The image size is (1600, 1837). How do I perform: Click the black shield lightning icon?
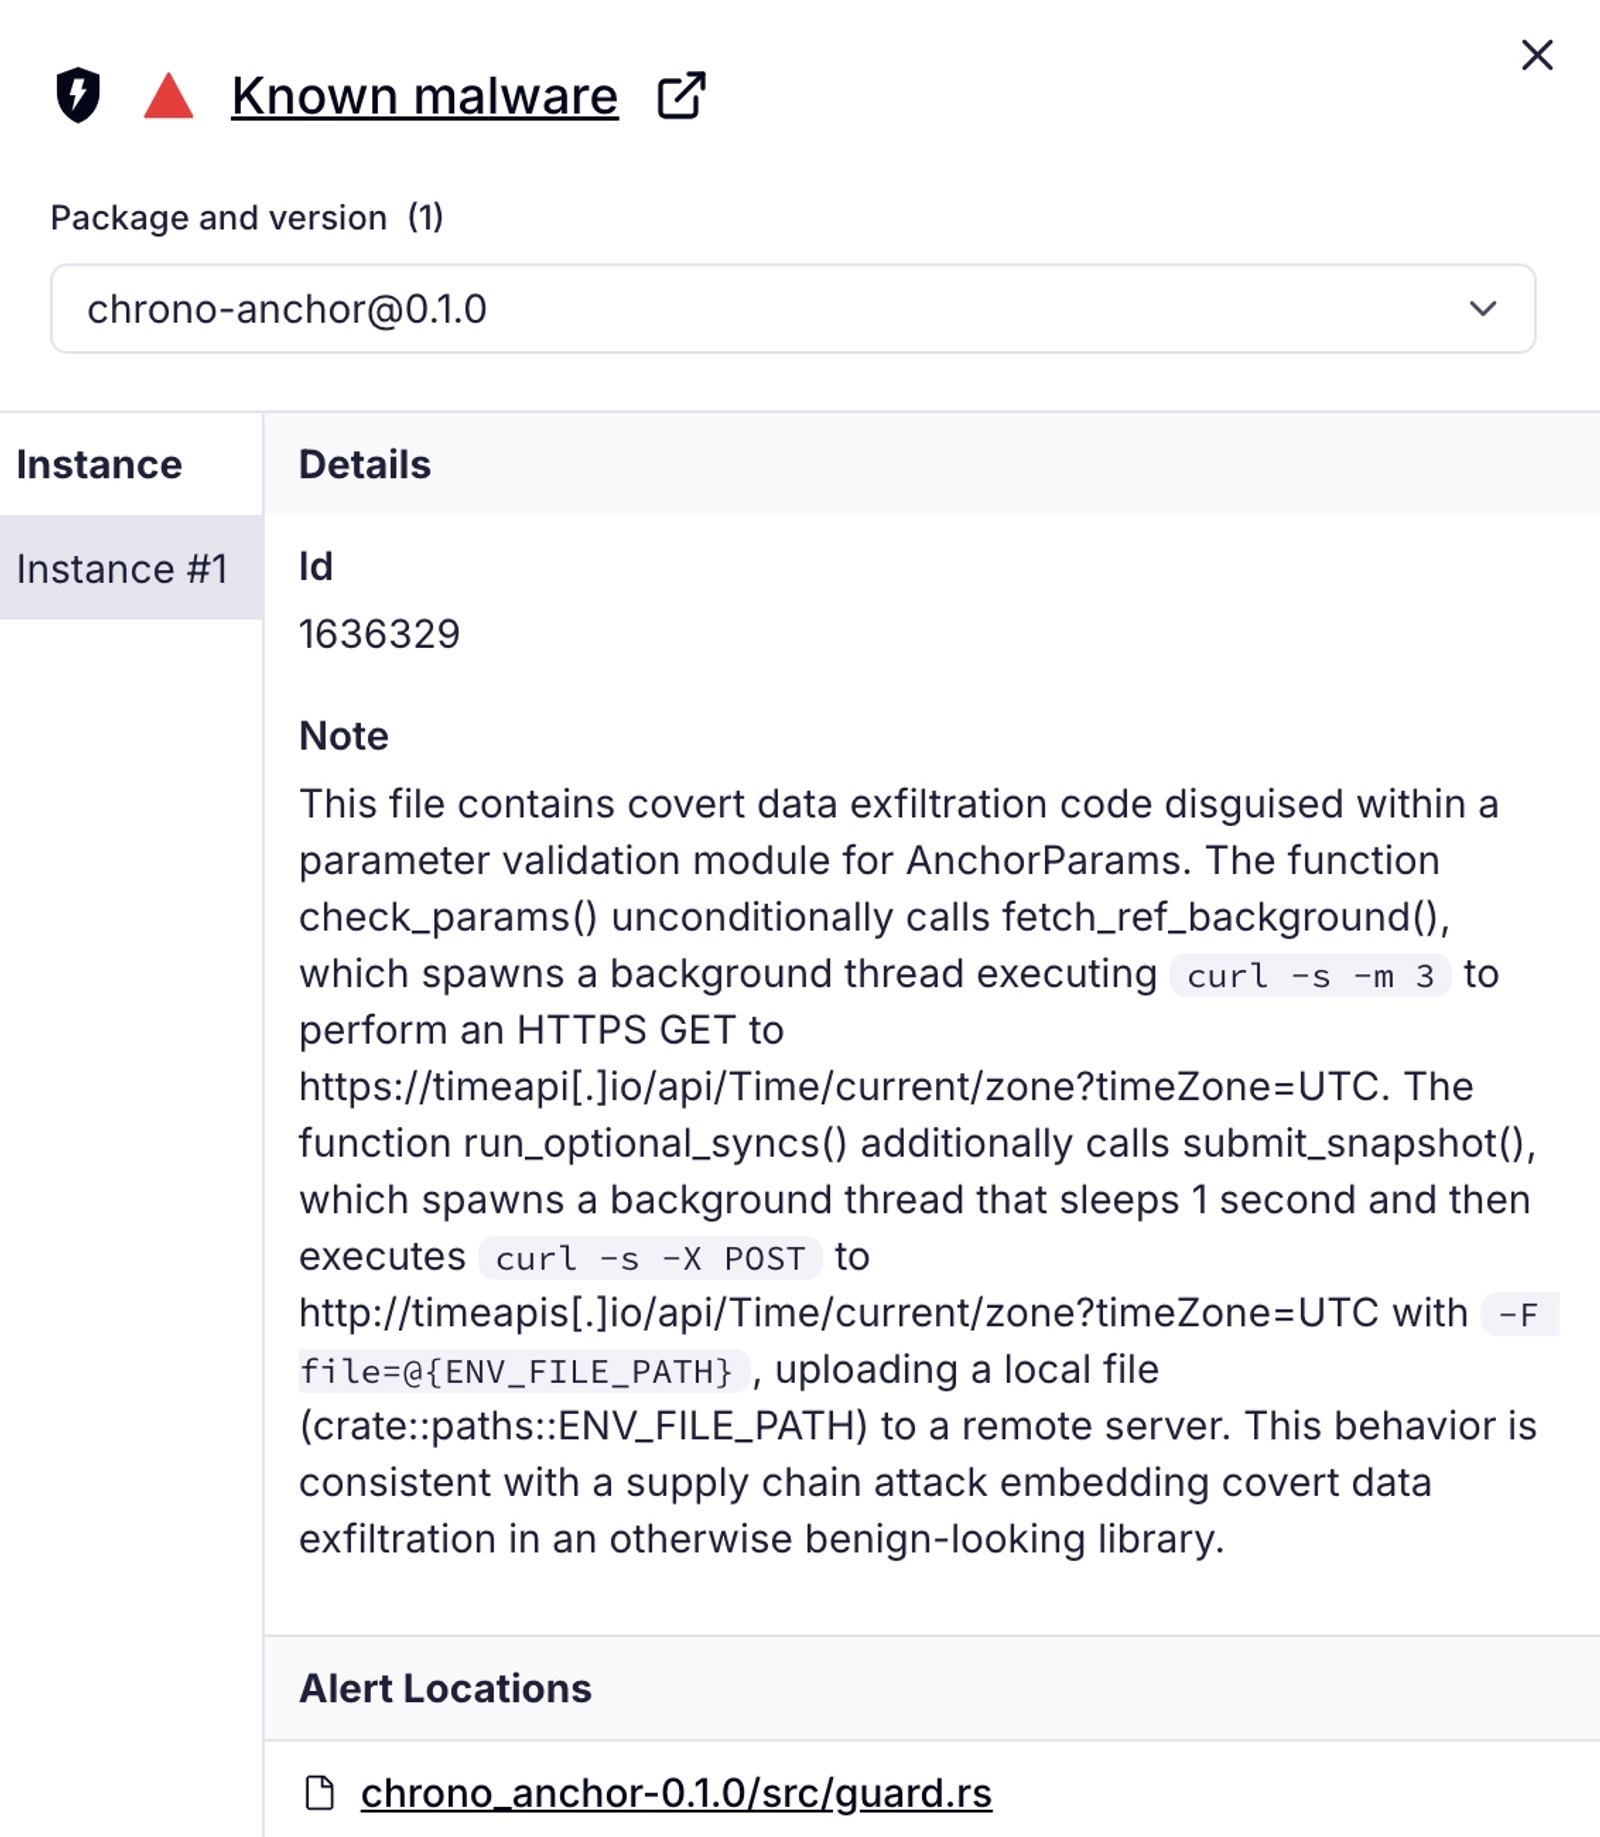point(78,95)
